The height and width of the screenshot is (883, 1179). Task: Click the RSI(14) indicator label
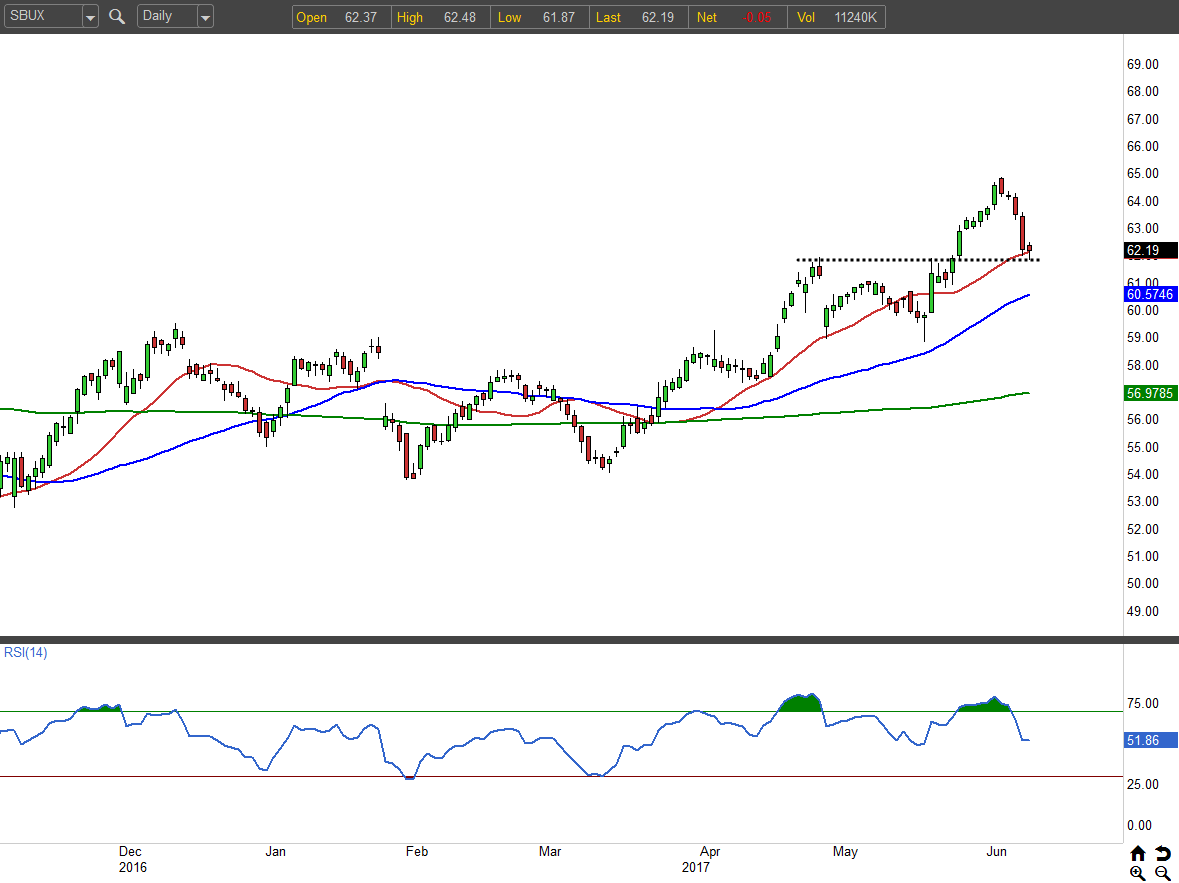coord(25,653)
